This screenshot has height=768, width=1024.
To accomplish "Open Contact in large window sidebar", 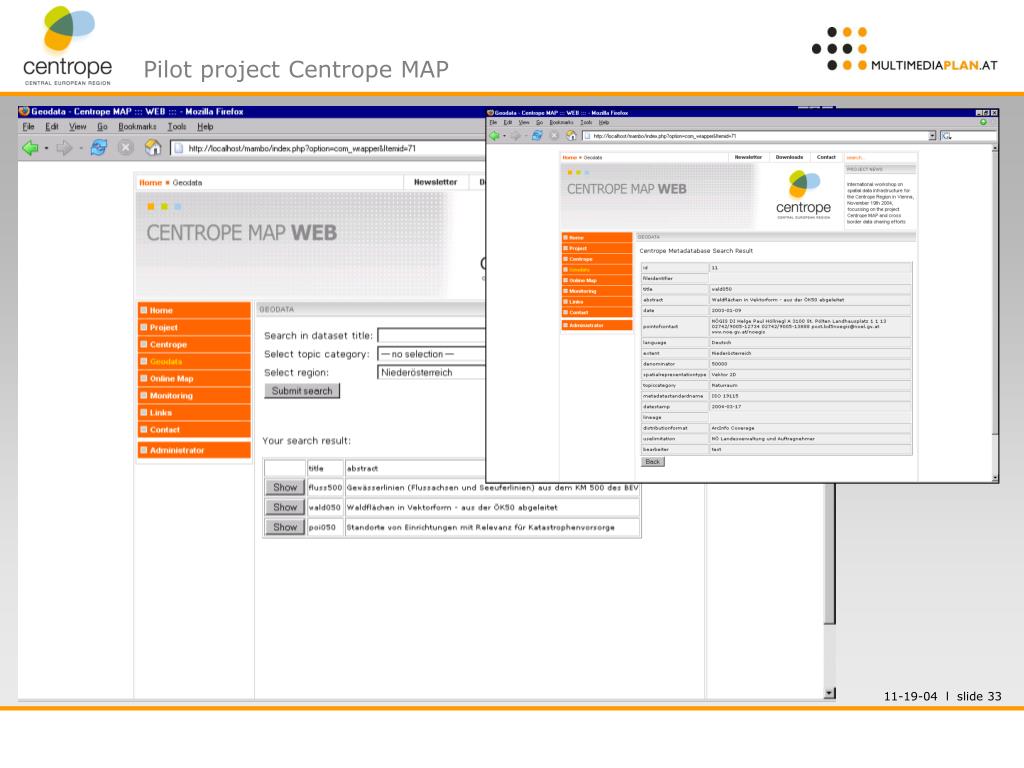I will click(194, 429).
